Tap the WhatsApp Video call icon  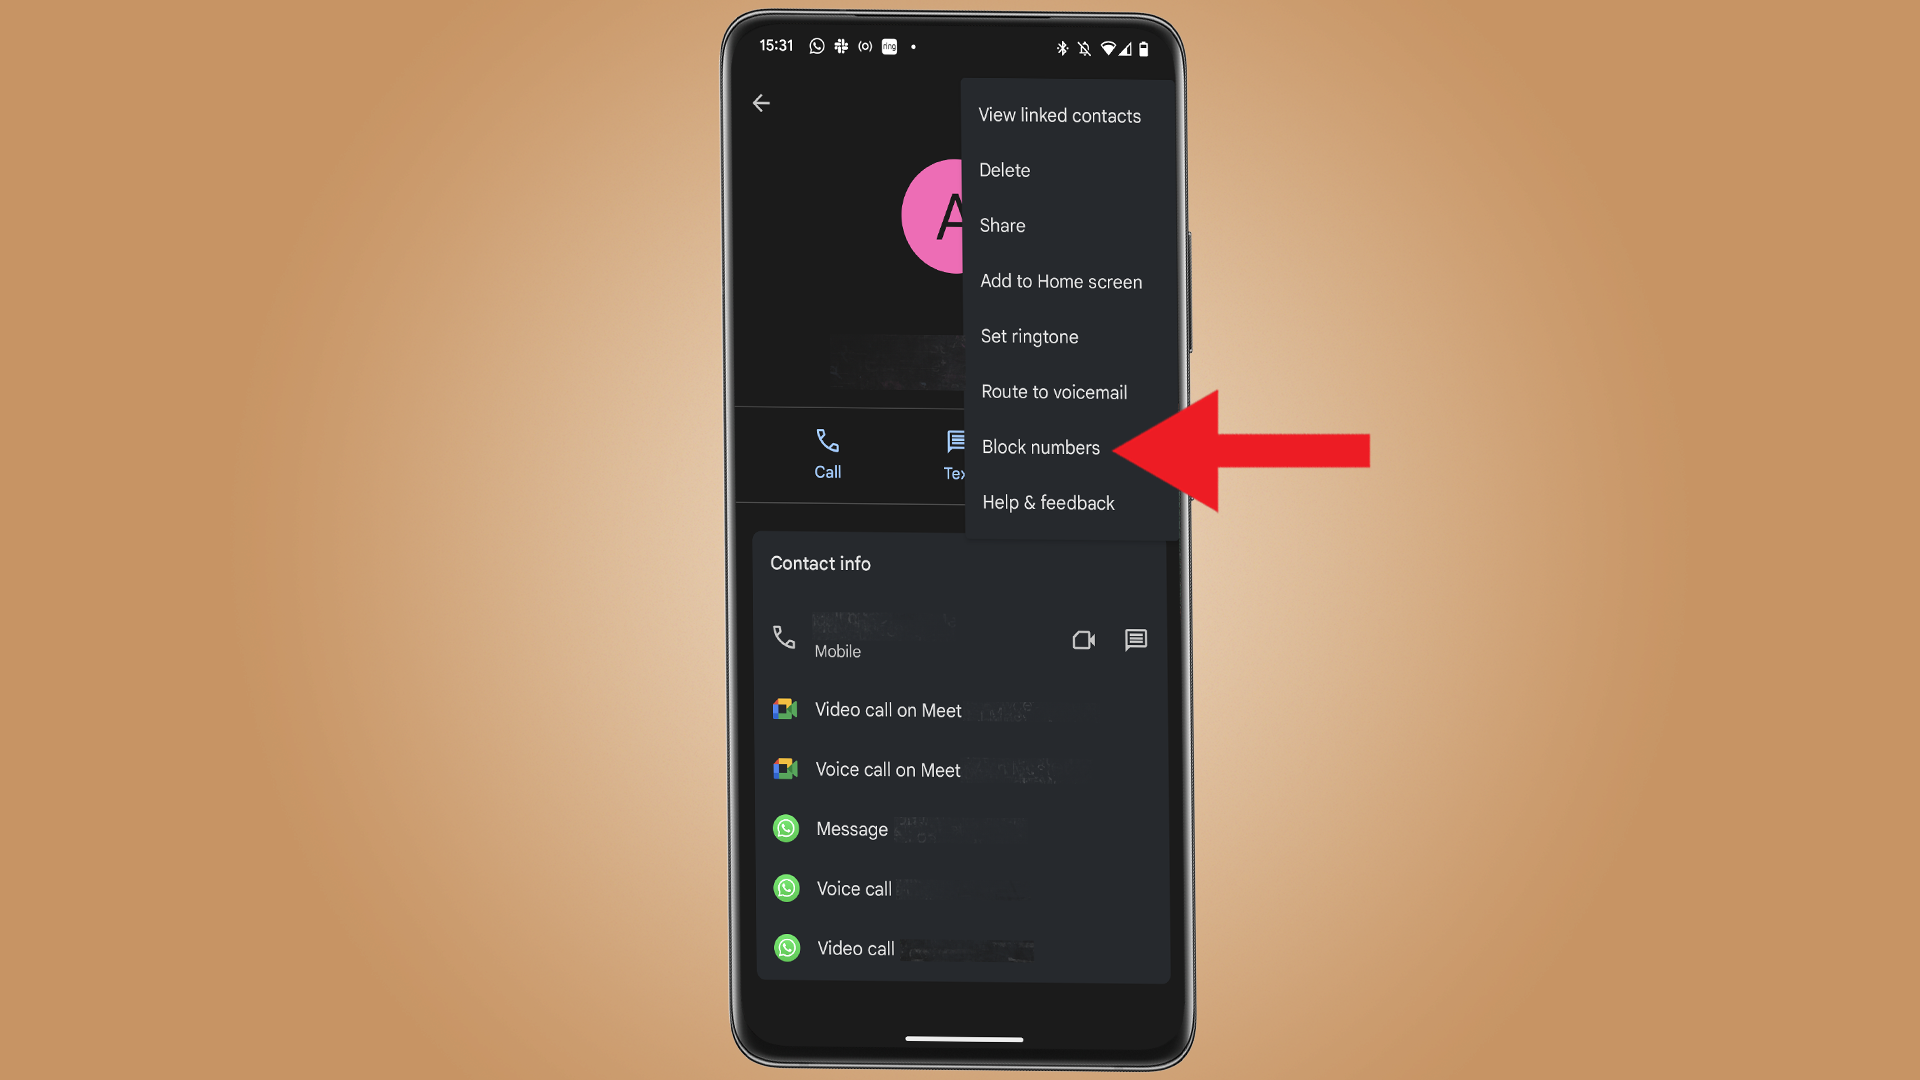tap(786, 947)
